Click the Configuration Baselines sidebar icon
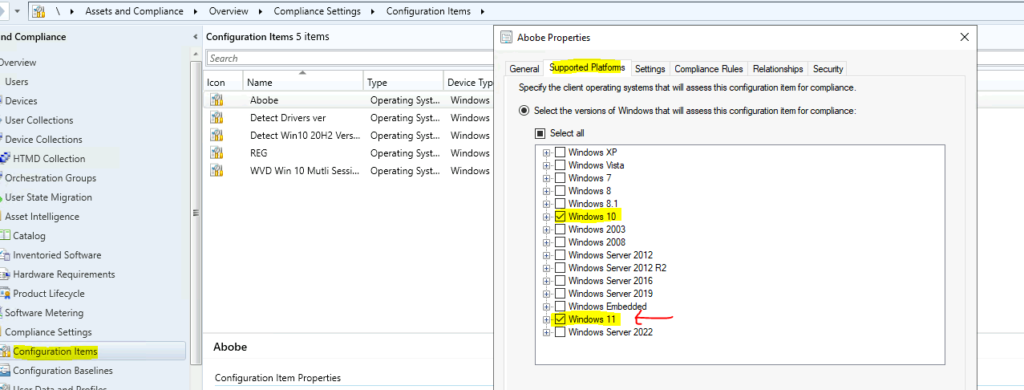 coord(5,371)
